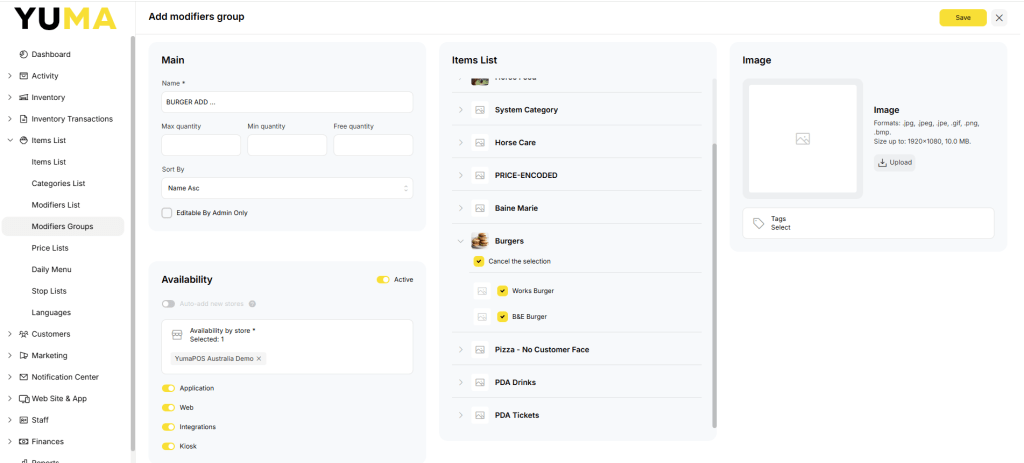Viewport: 1024px width, 463px height.
Task: Toggle the Integrations availability switch
Action: point(168,426)
